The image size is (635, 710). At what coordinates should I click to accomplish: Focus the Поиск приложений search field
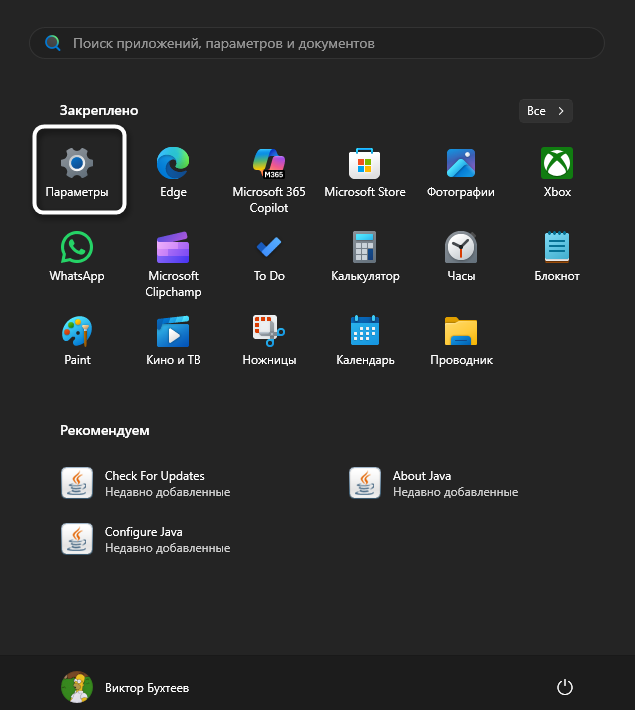[x=317, y=43]
